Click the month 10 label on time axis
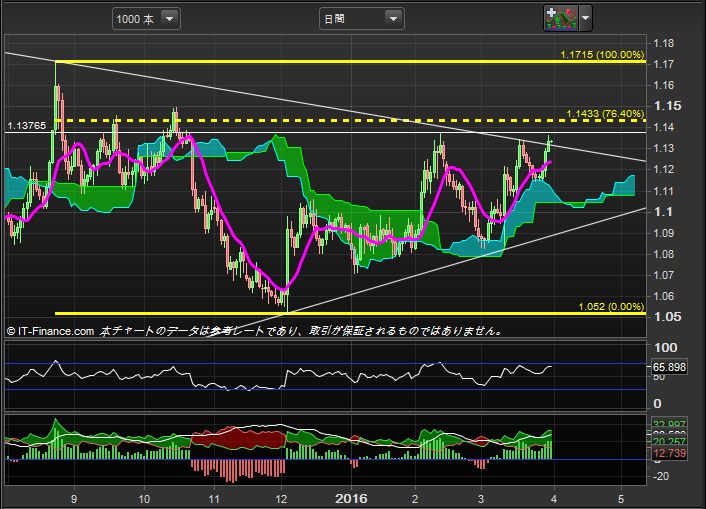This screenshot has width=706, height=509. coord(144,499)
